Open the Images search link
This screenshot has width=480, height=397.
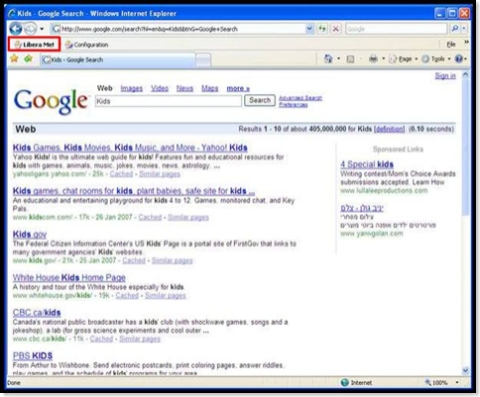(x=131, y=88)
